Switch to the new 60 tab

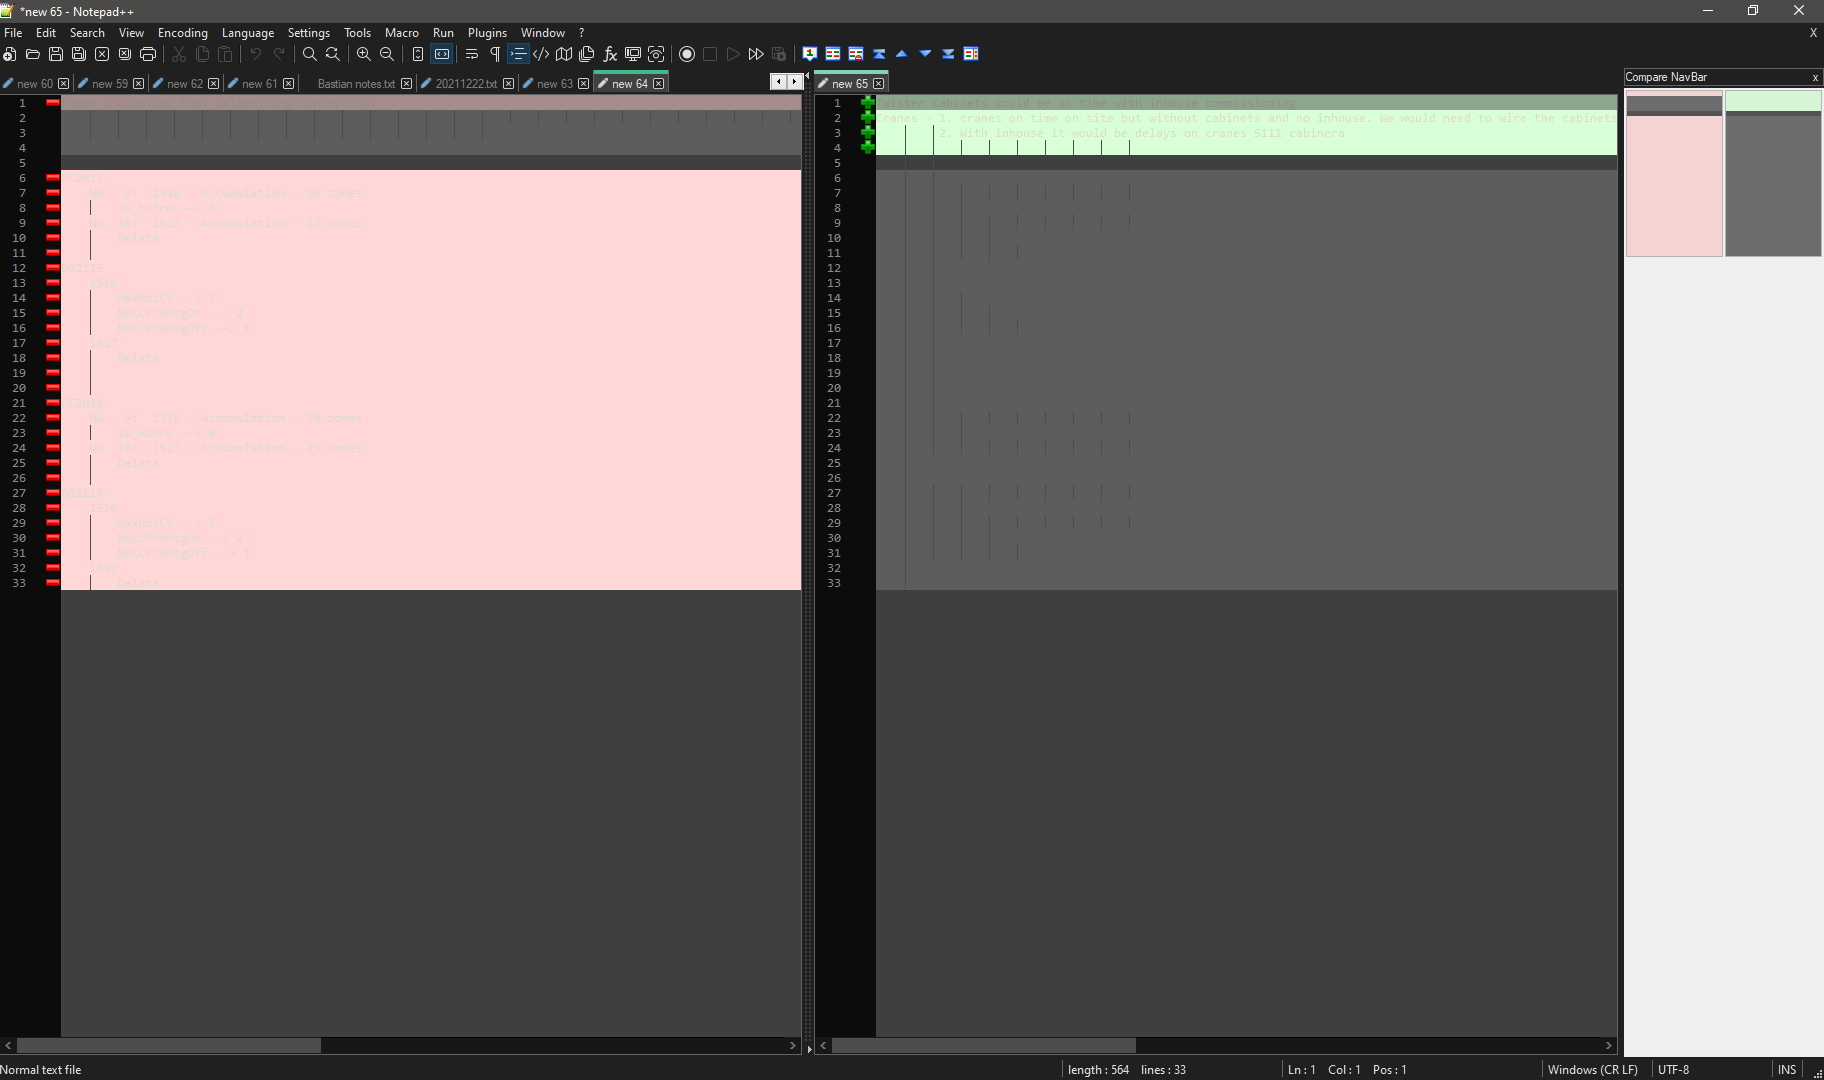coord(35,84)
